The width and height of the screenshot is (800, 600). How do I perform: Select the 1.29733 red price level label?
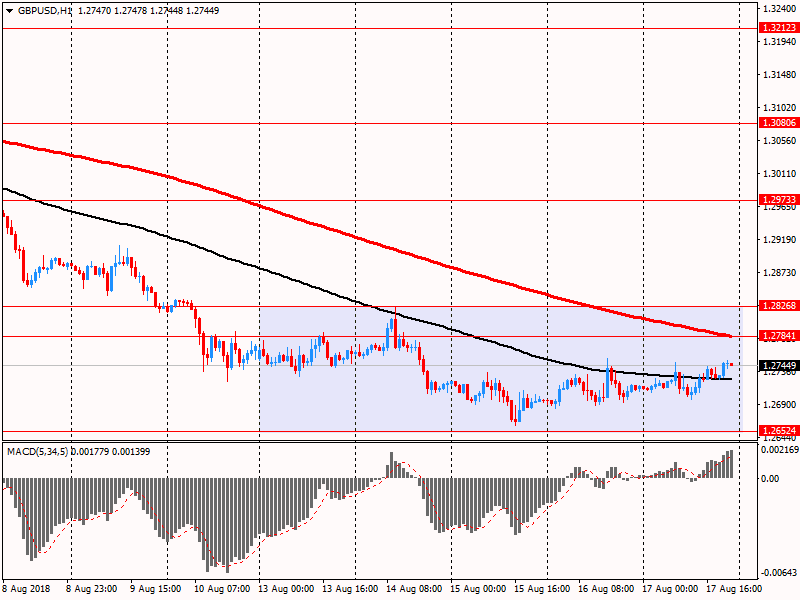click(x=779, y=199)
